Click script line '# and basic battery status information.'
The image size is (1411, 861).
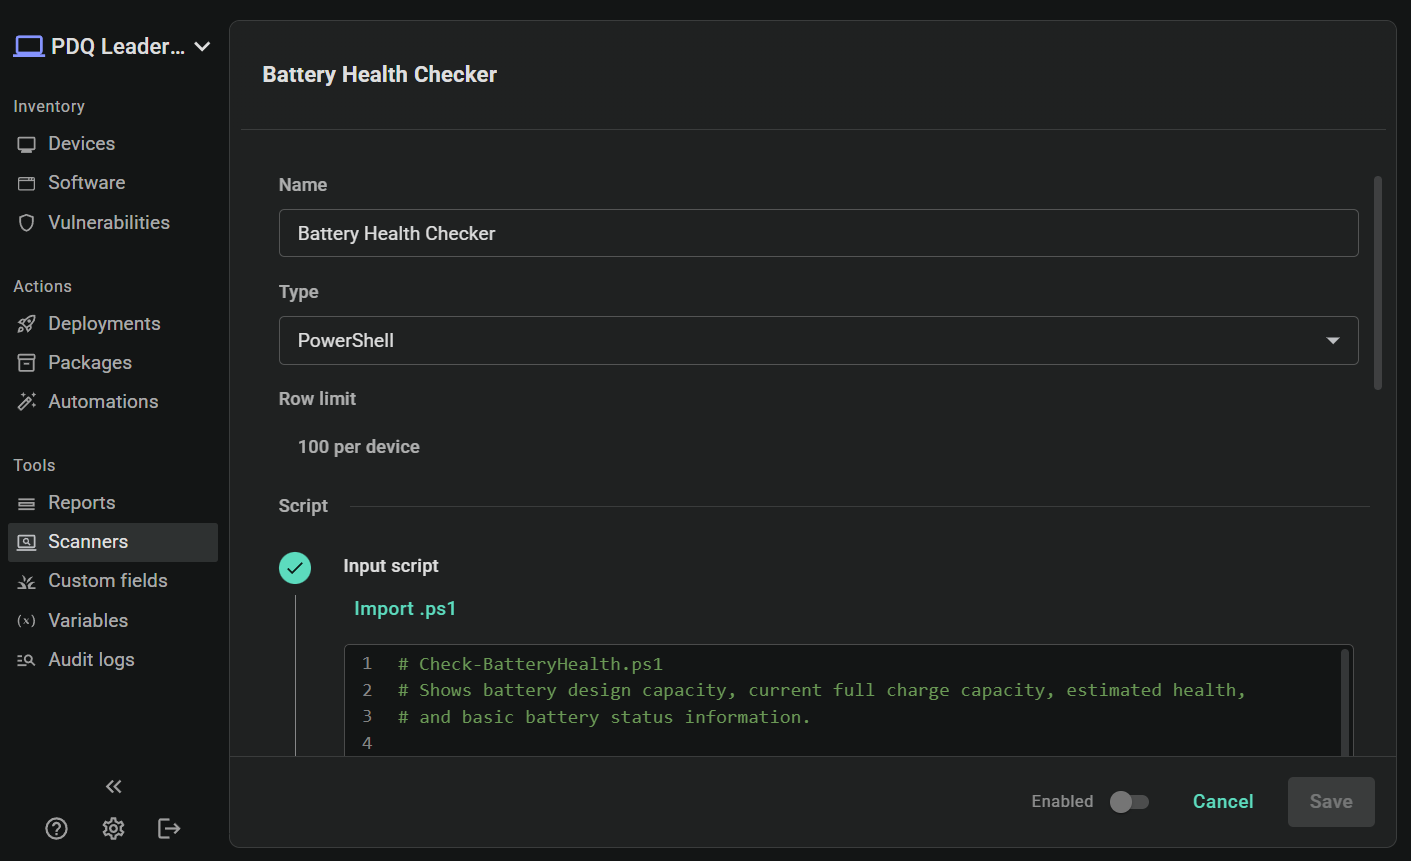point(604,717)
